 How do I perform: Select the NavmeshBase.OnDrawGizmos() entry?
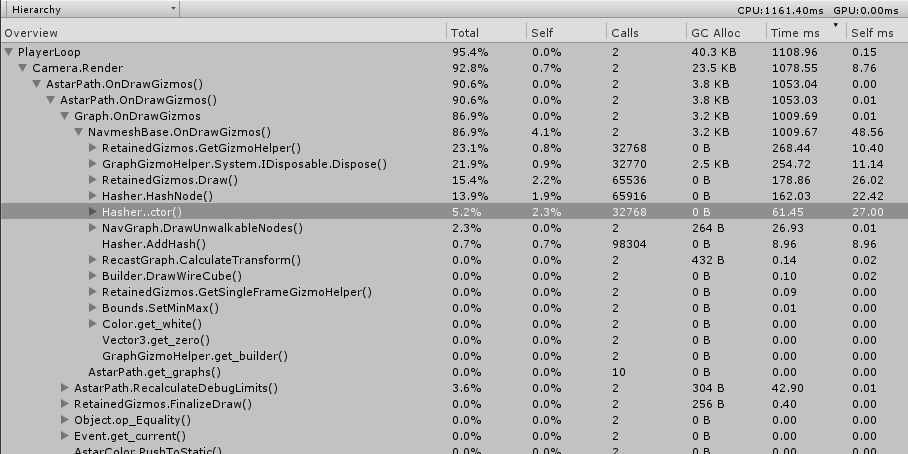(x=180, y=132)
